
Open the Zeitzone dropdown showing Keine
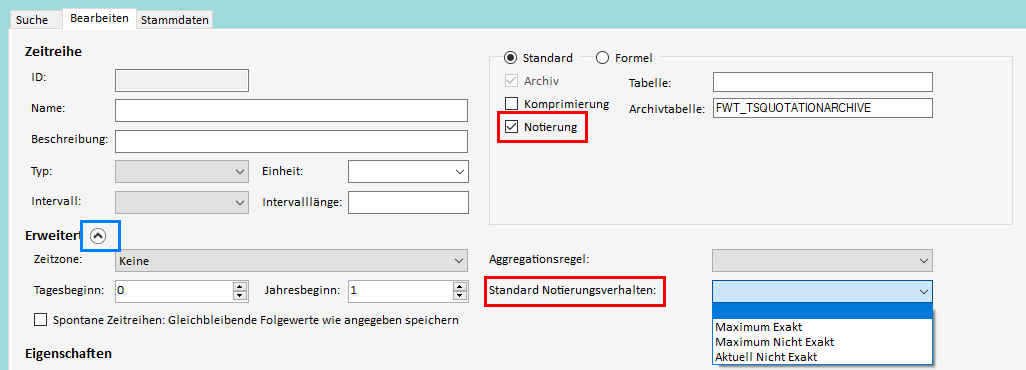(x=292, y=261)
